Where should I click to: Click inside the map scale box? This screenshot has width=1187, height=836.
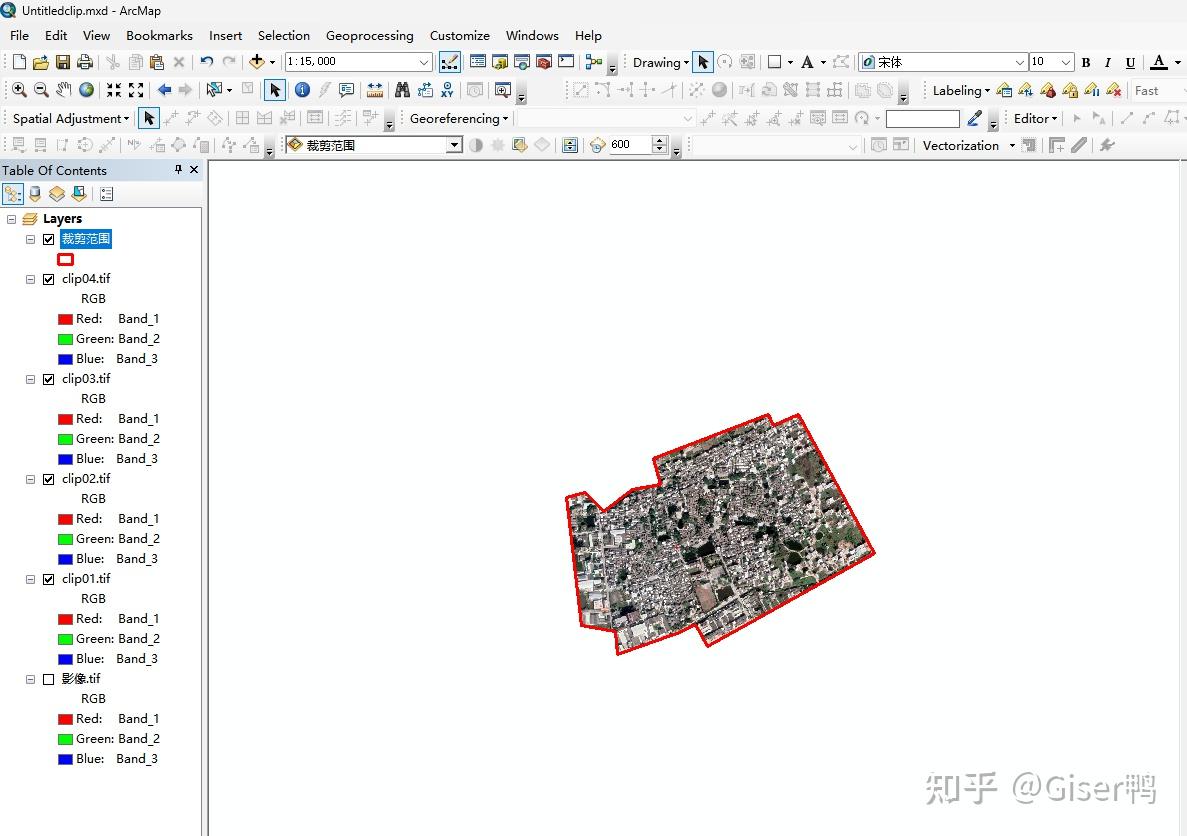[350, 61]
